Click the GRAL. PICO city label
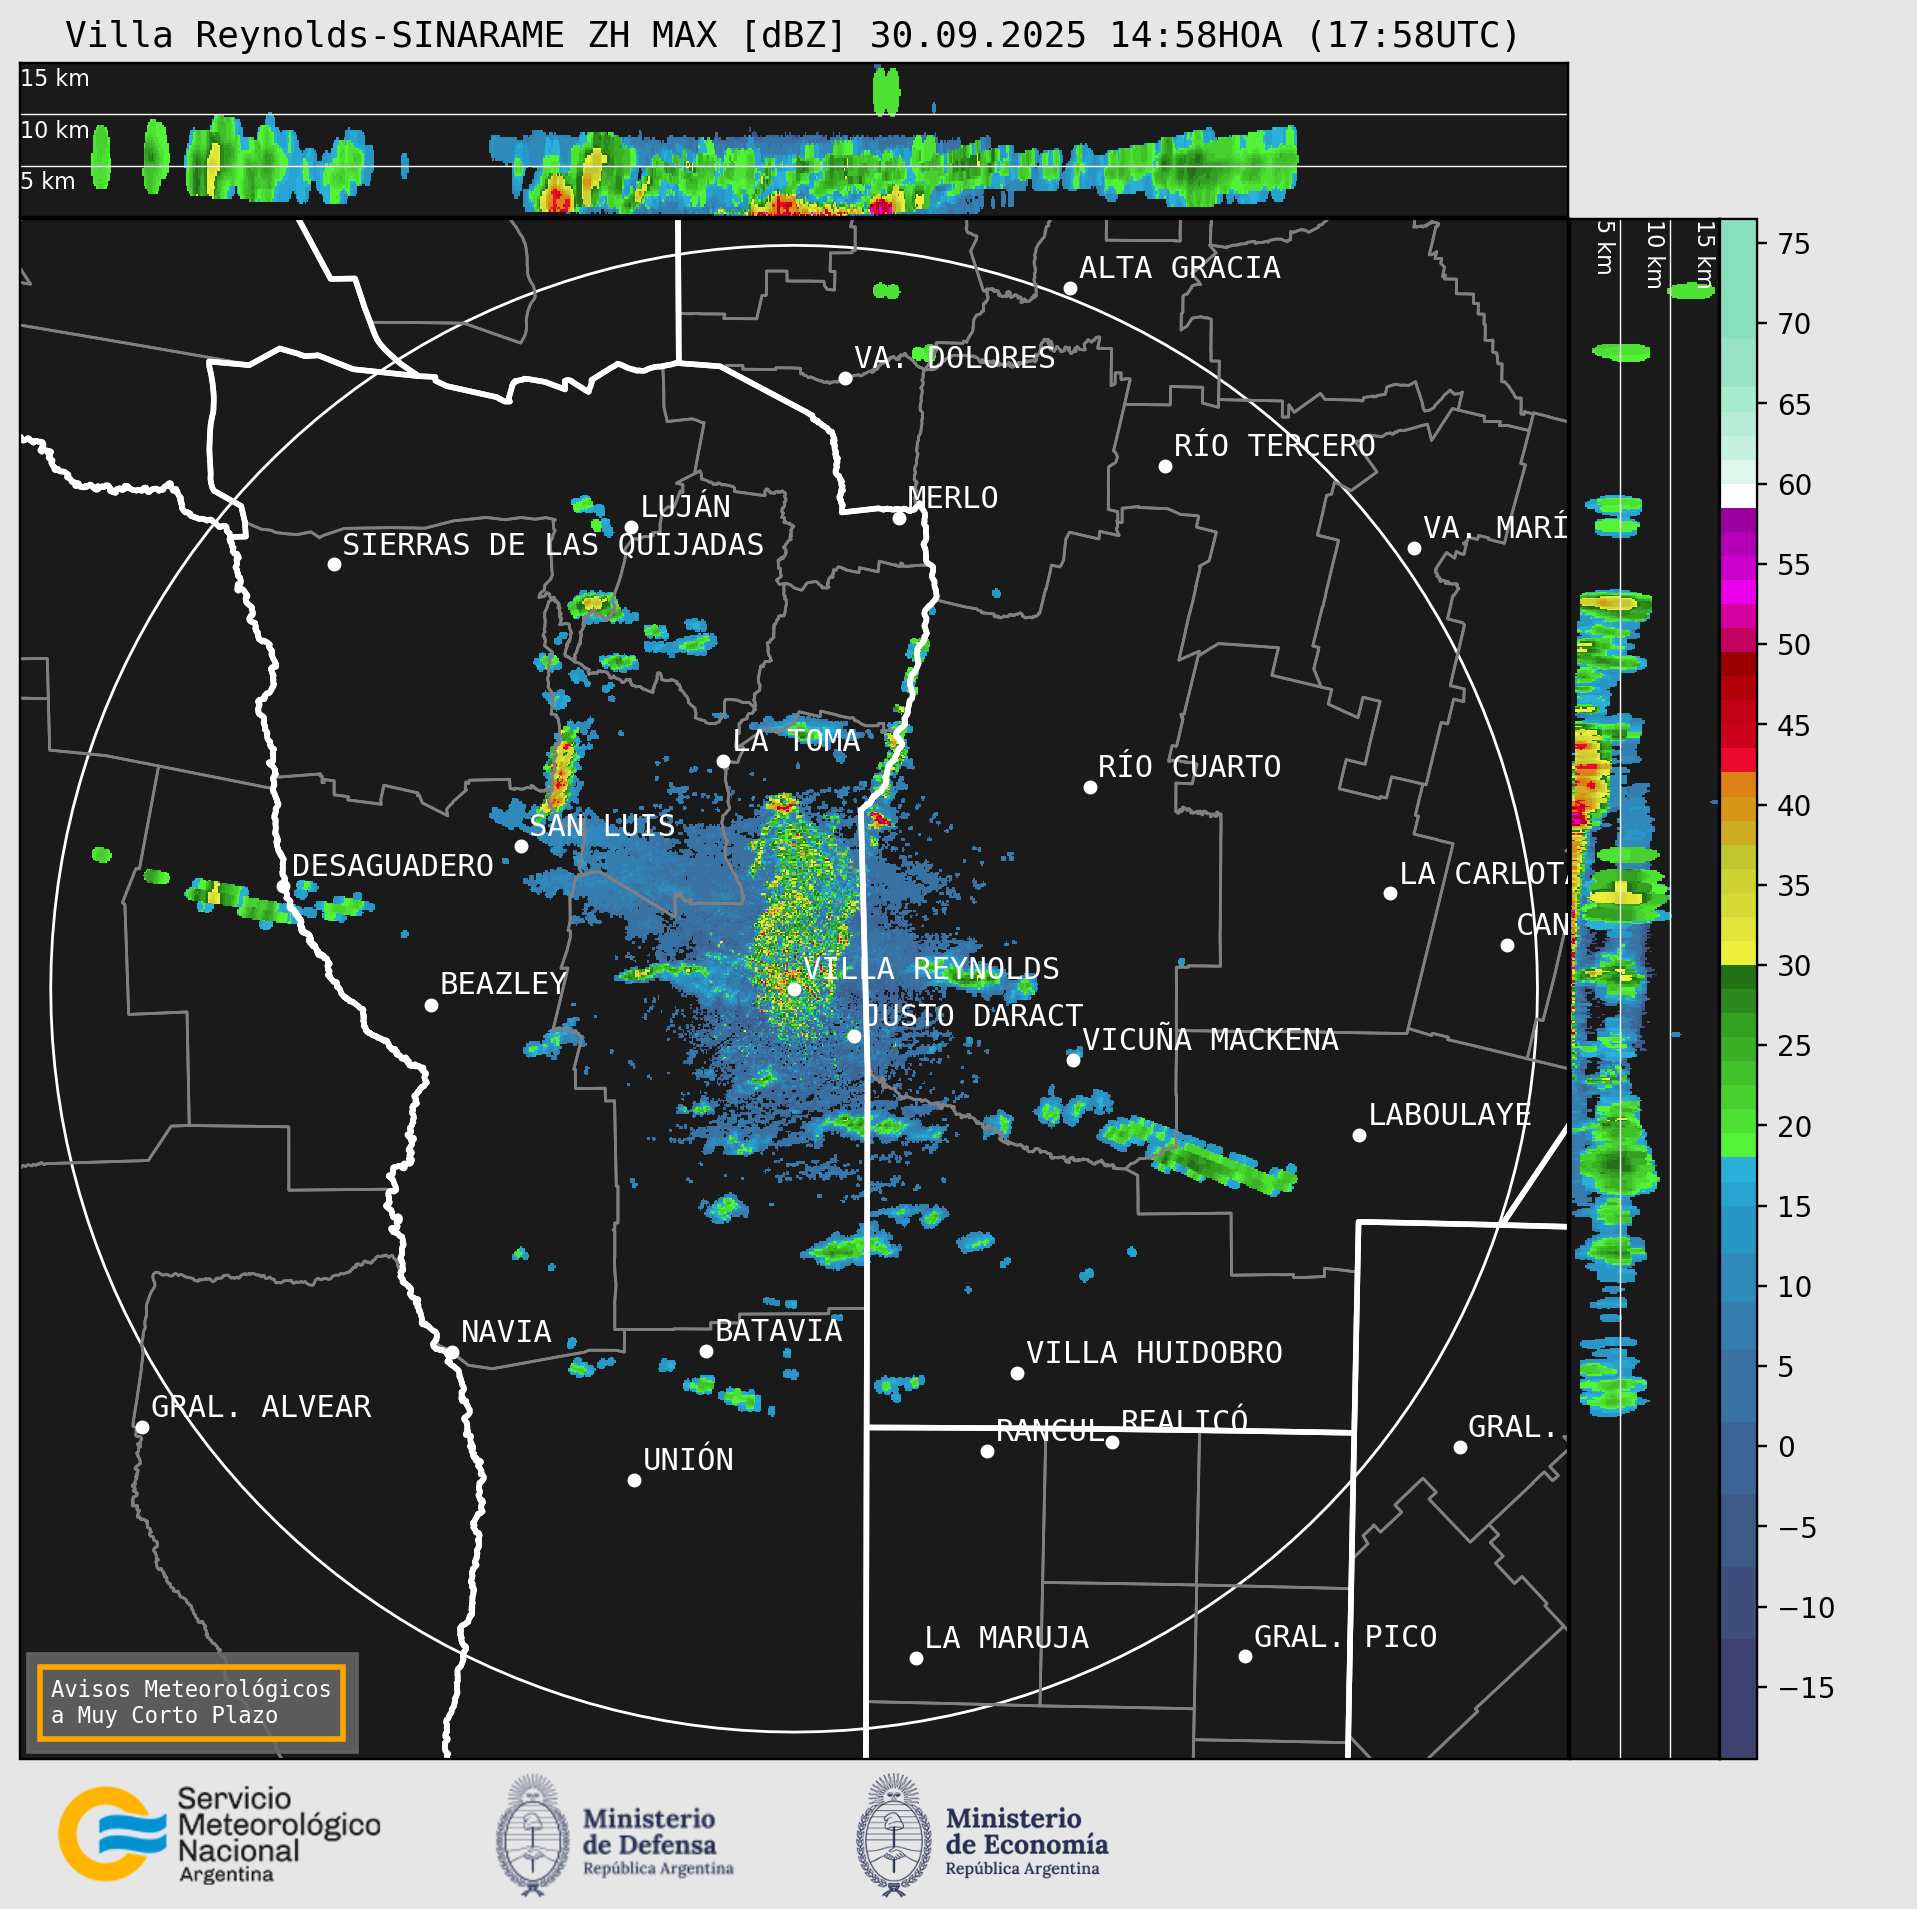The width and height of the screenshot is (1917, 1909). 1346,1637
